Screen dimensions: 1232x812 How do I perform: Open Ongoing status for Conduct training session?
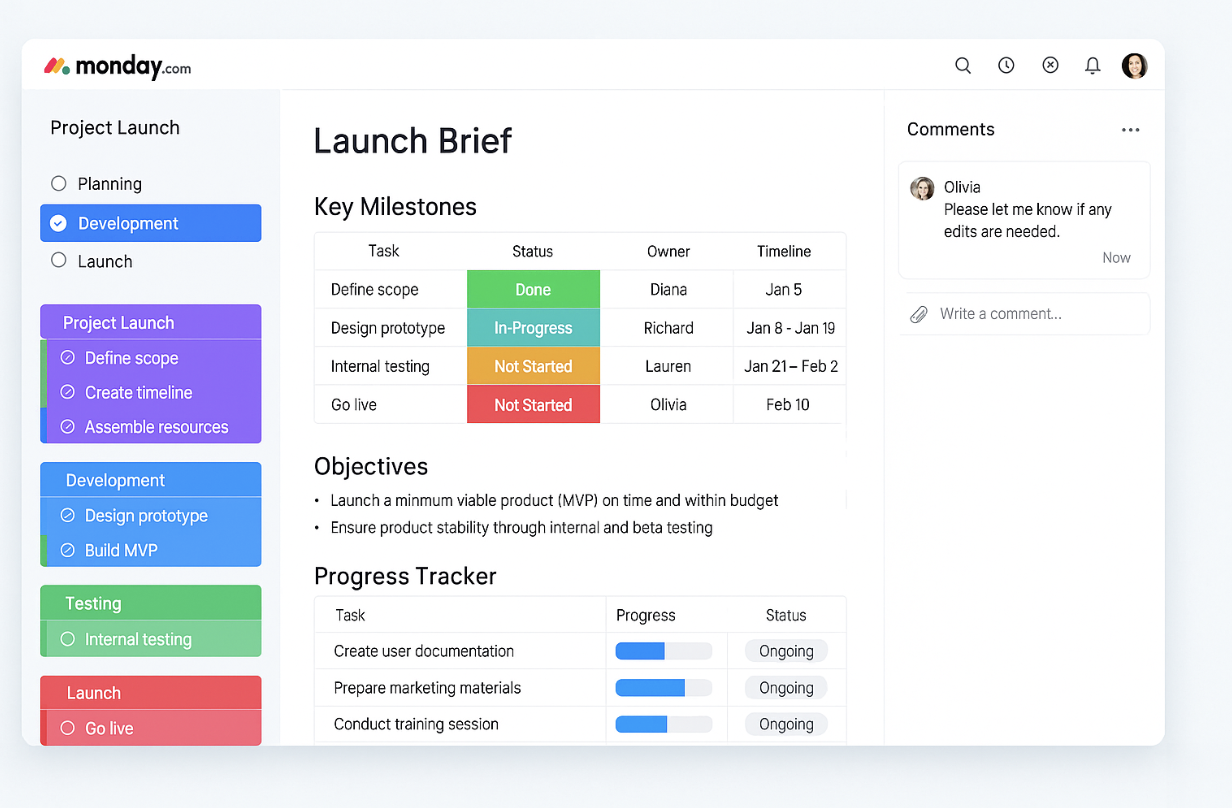[x=786, y=724]
